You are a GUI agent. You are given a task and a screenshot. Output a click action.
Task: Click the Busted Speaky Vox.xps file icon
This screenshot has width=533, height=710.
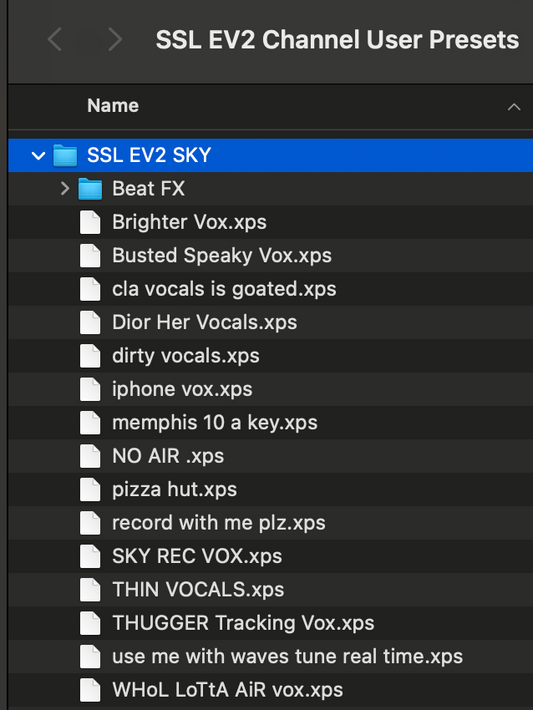point(90,255)
